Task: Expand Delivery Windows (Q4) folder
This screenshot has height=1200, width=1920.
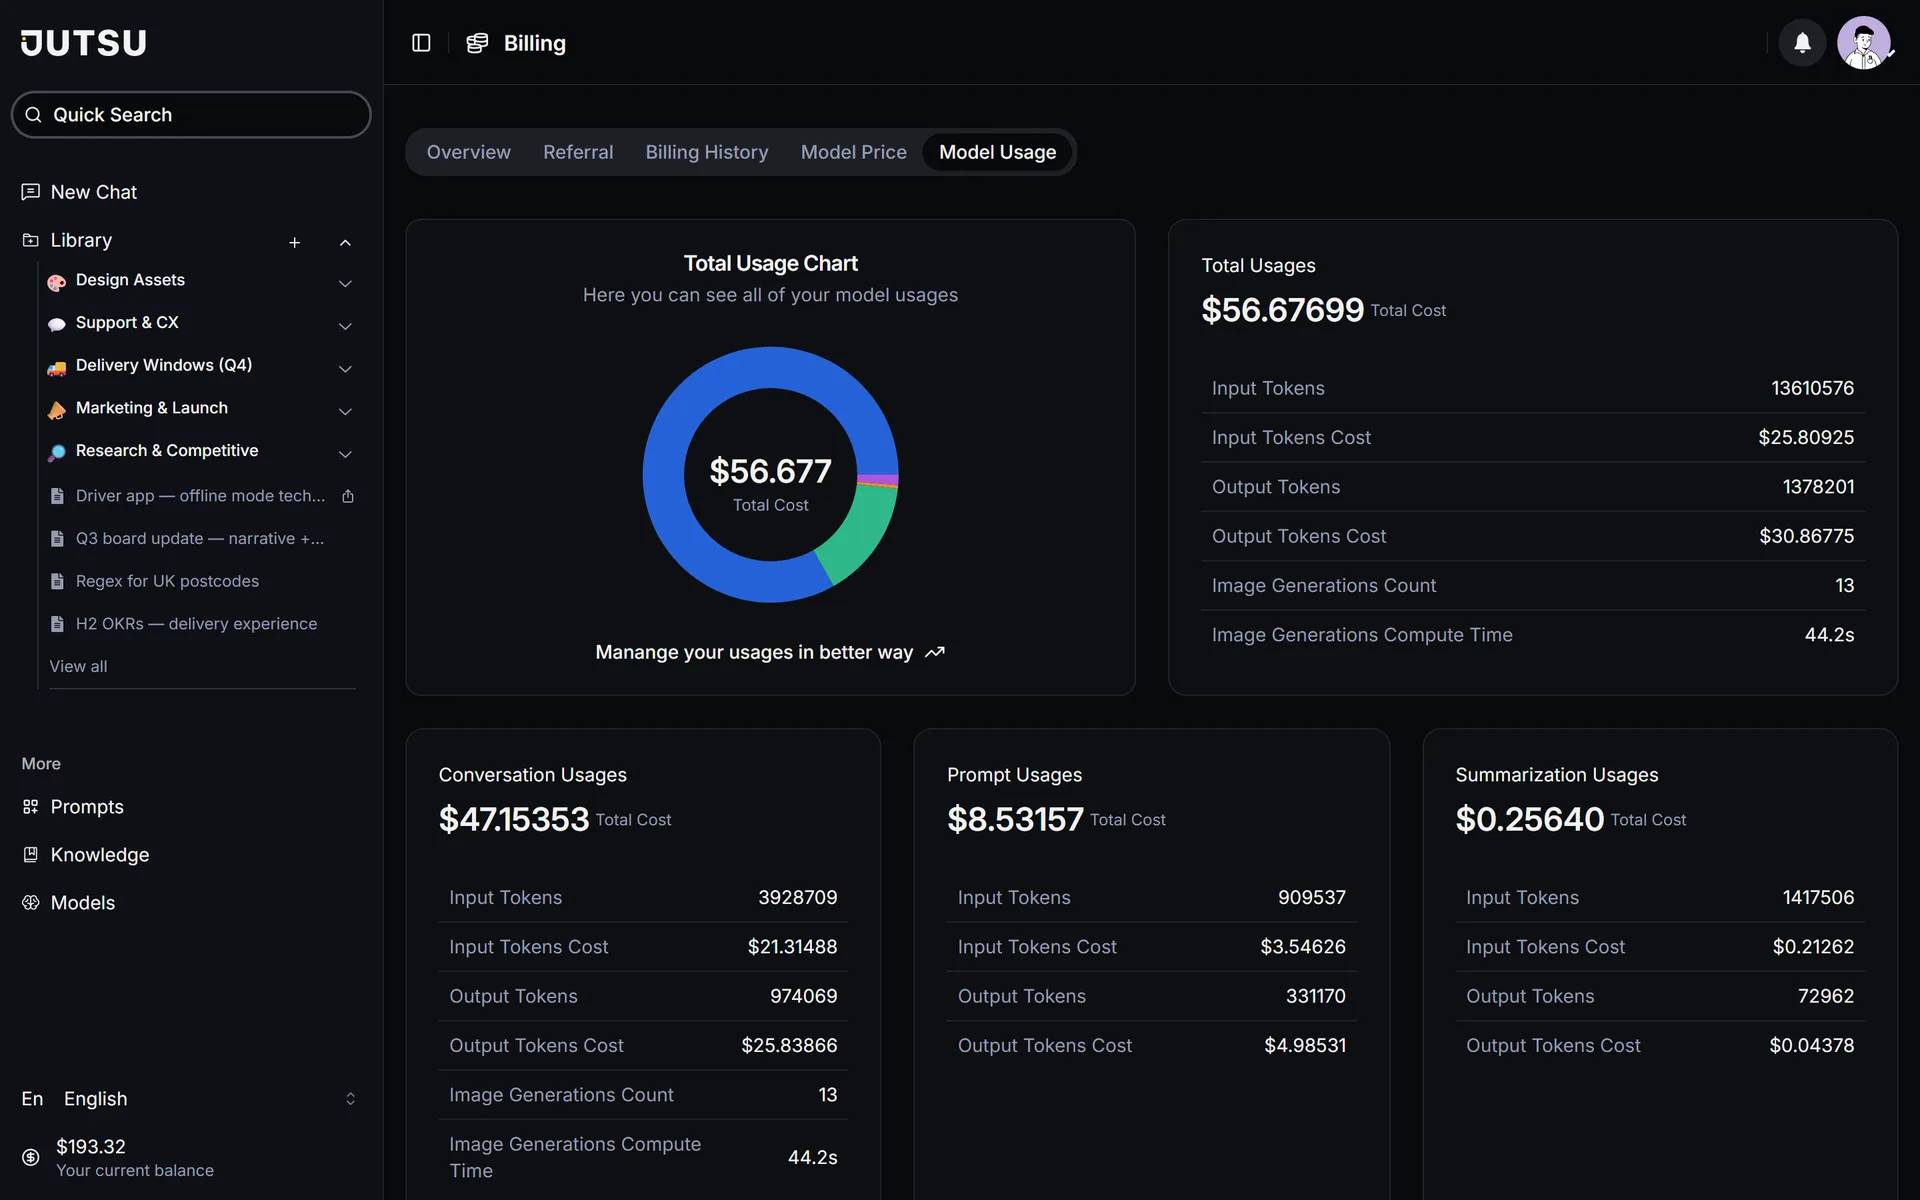Action: tap(345, 369)
